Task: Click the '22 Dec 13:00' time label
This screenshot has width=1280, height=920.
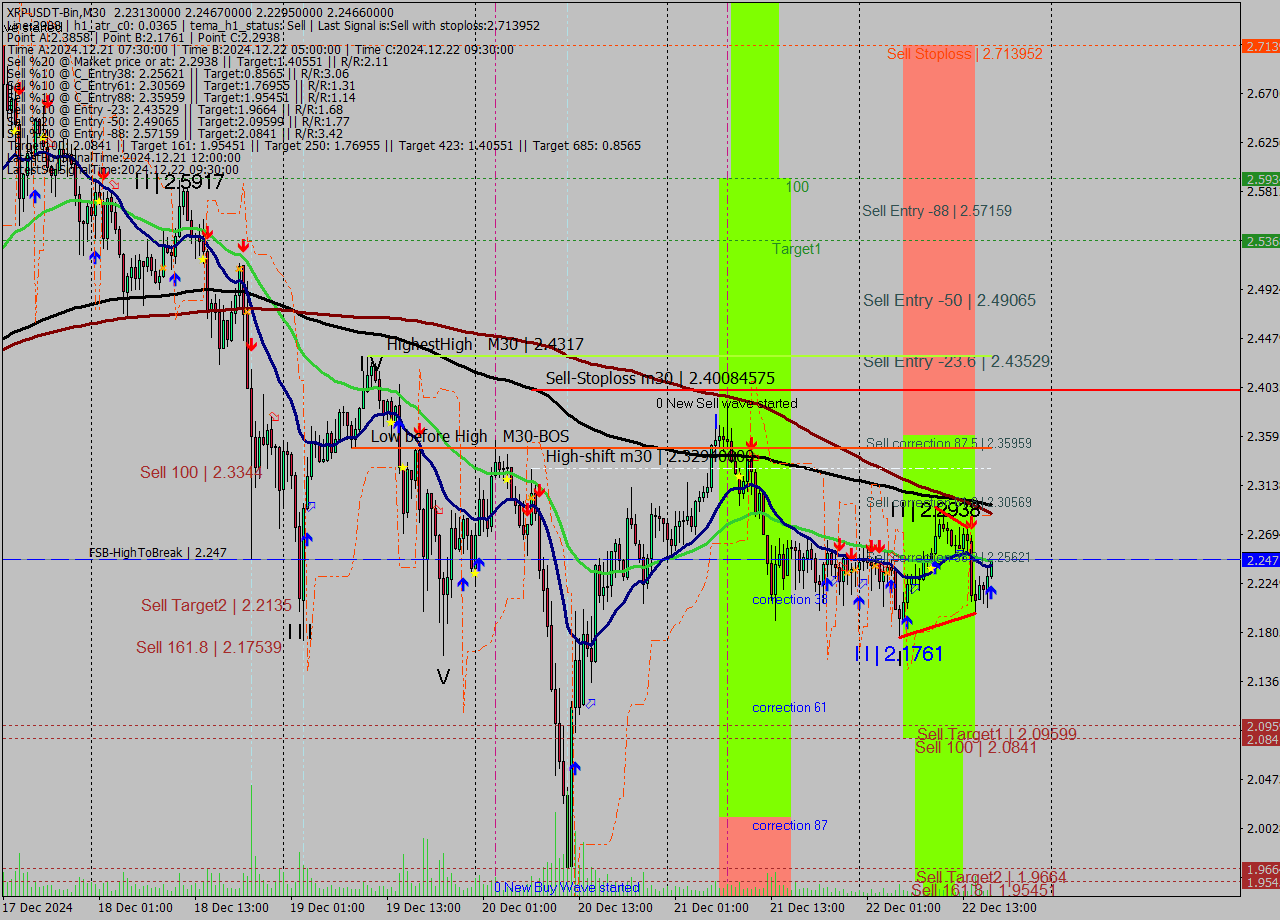Action: 999,908
